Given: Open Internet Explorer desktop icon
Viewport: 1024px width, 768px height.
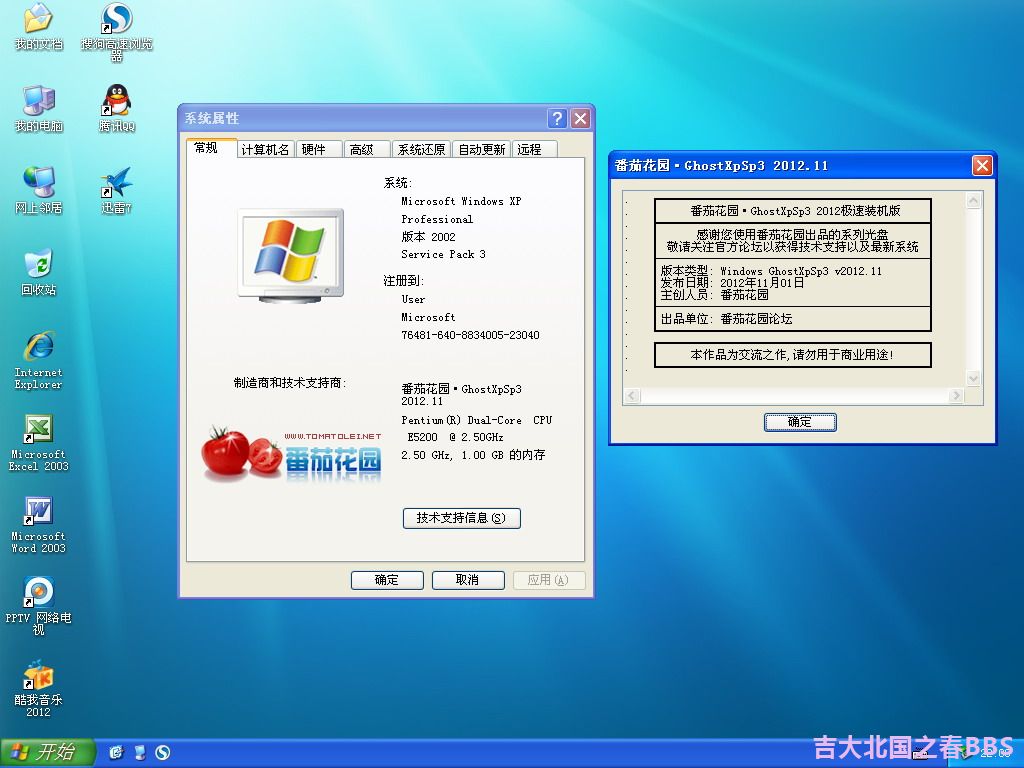Looking at the screenshot, I should 39,360.
